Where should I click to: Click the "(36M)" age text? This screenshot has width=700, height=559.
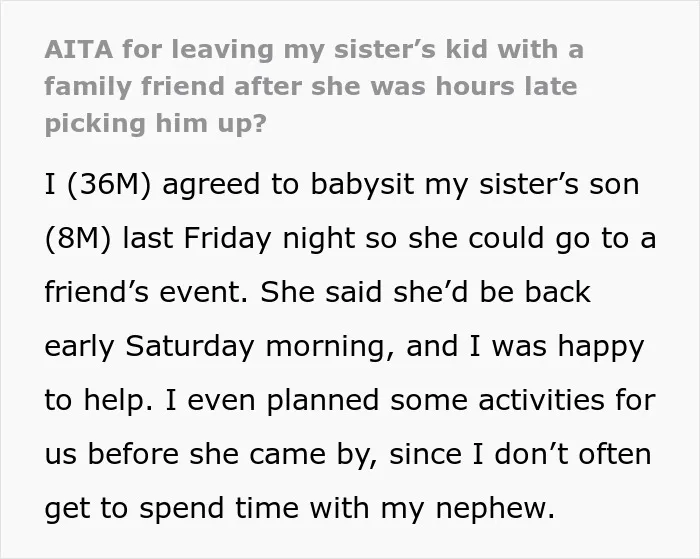coord(108,184)
